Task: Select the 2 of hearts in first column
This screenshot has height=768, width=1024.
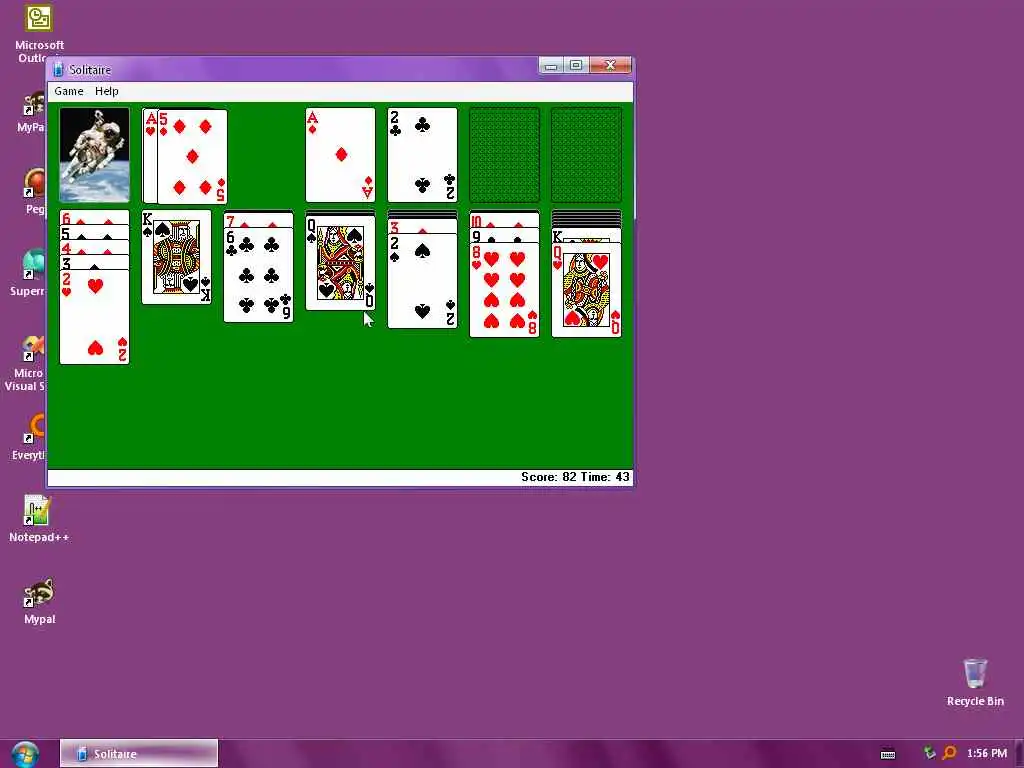Action: click(x=94, y=317)
